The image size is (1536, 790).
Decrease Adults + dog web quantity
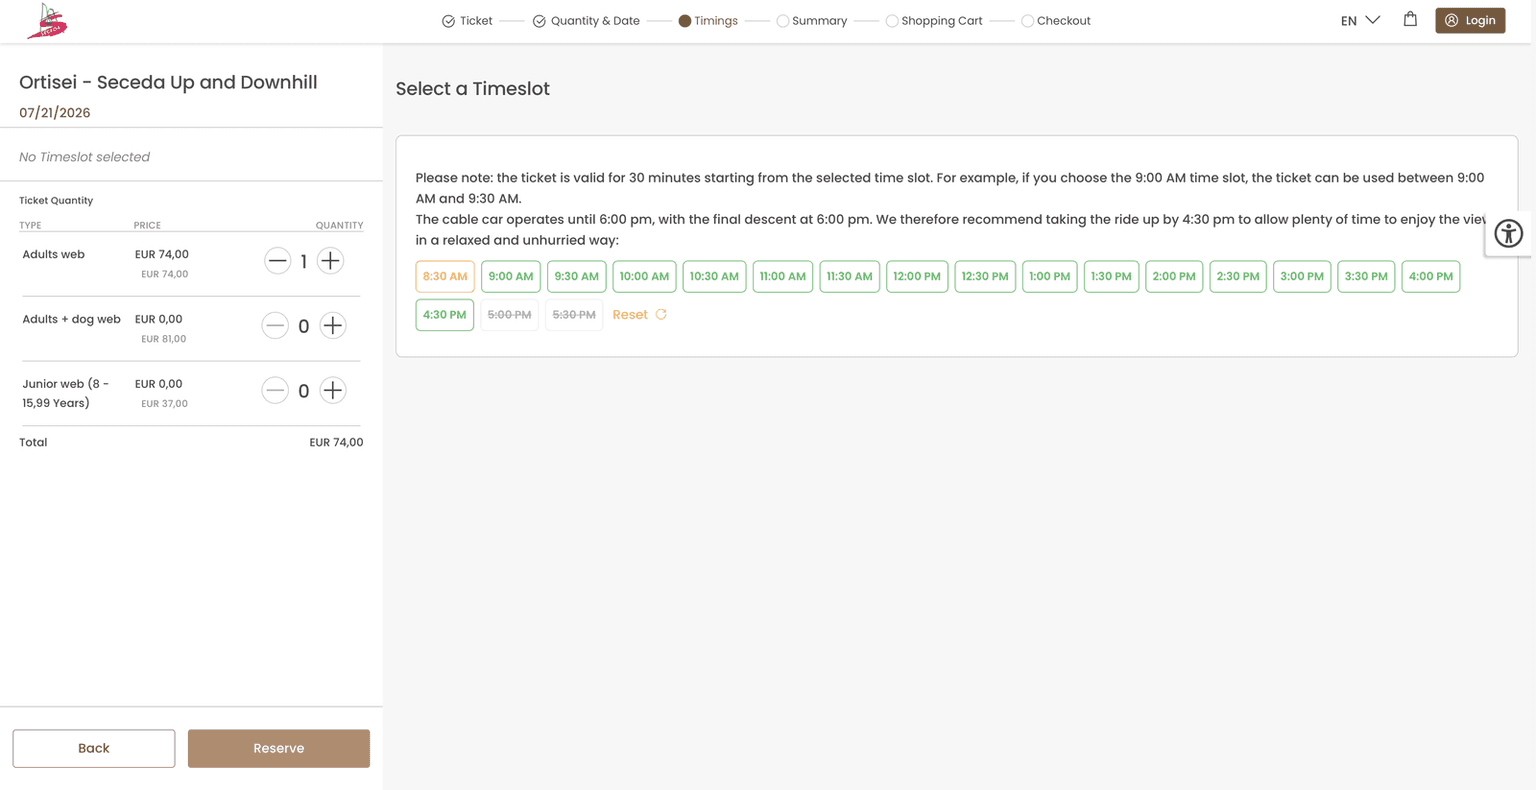[x=275, y=326]
